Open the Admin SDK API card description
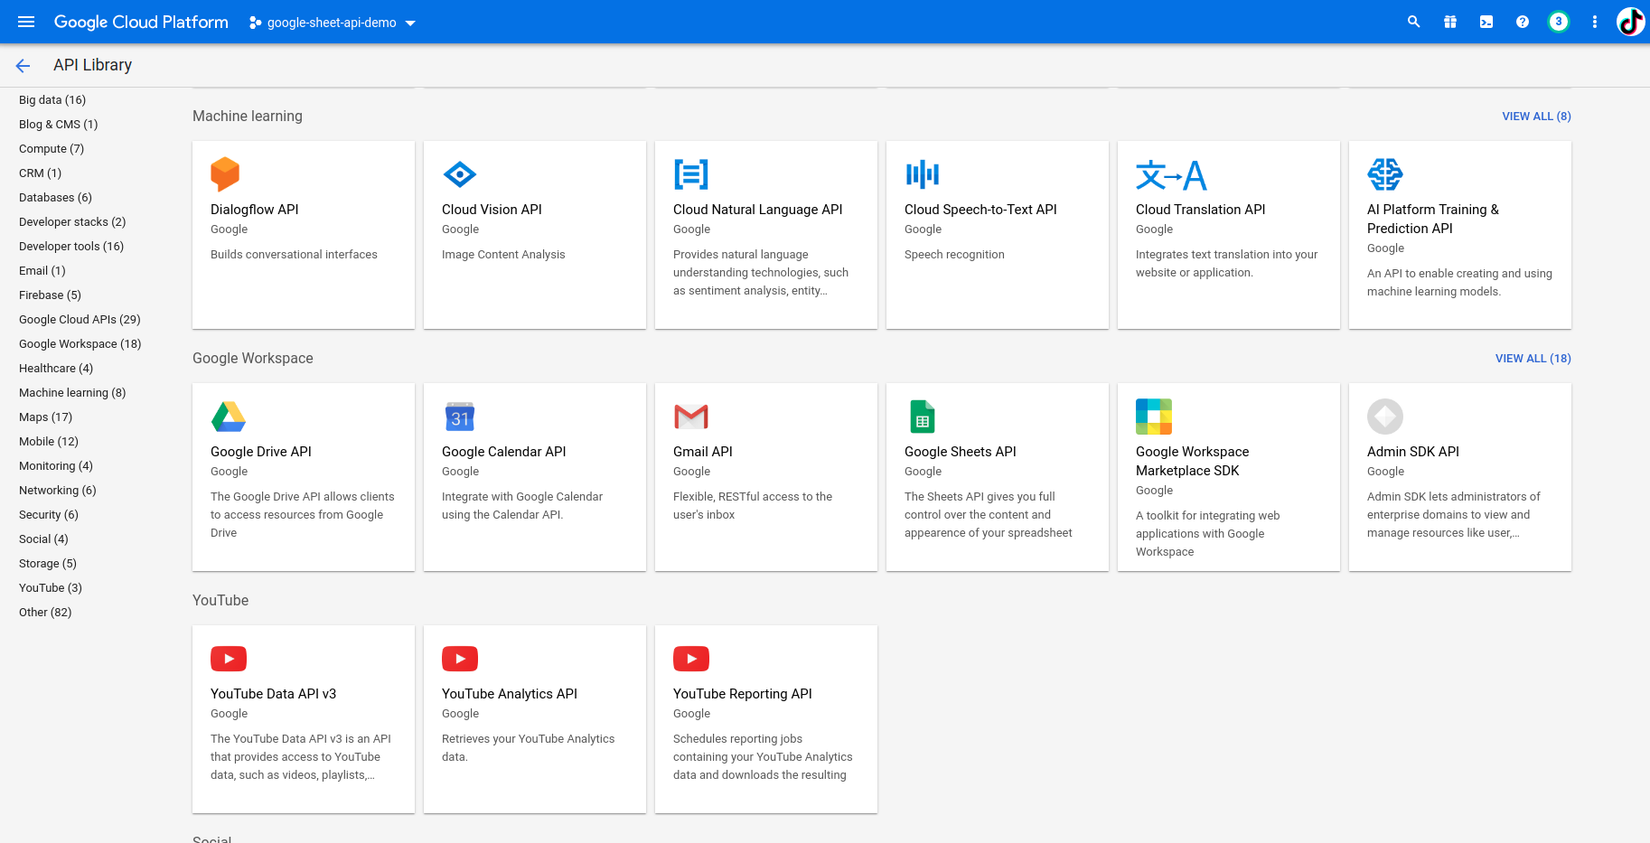1650x843 pixels. 1454,515
